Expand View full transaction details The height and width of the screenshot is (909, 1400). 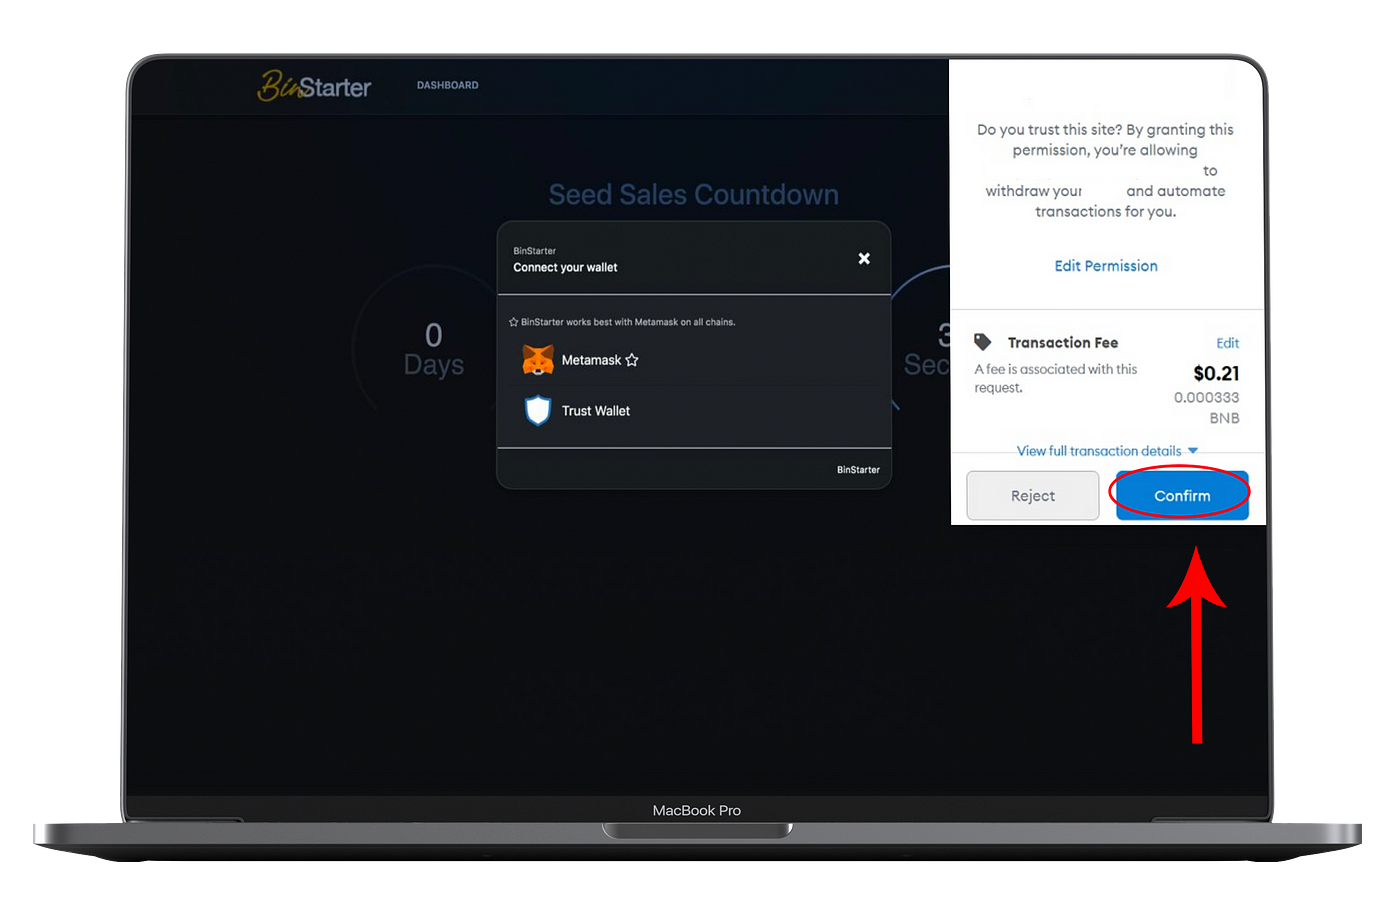[x=1107, y=451]
